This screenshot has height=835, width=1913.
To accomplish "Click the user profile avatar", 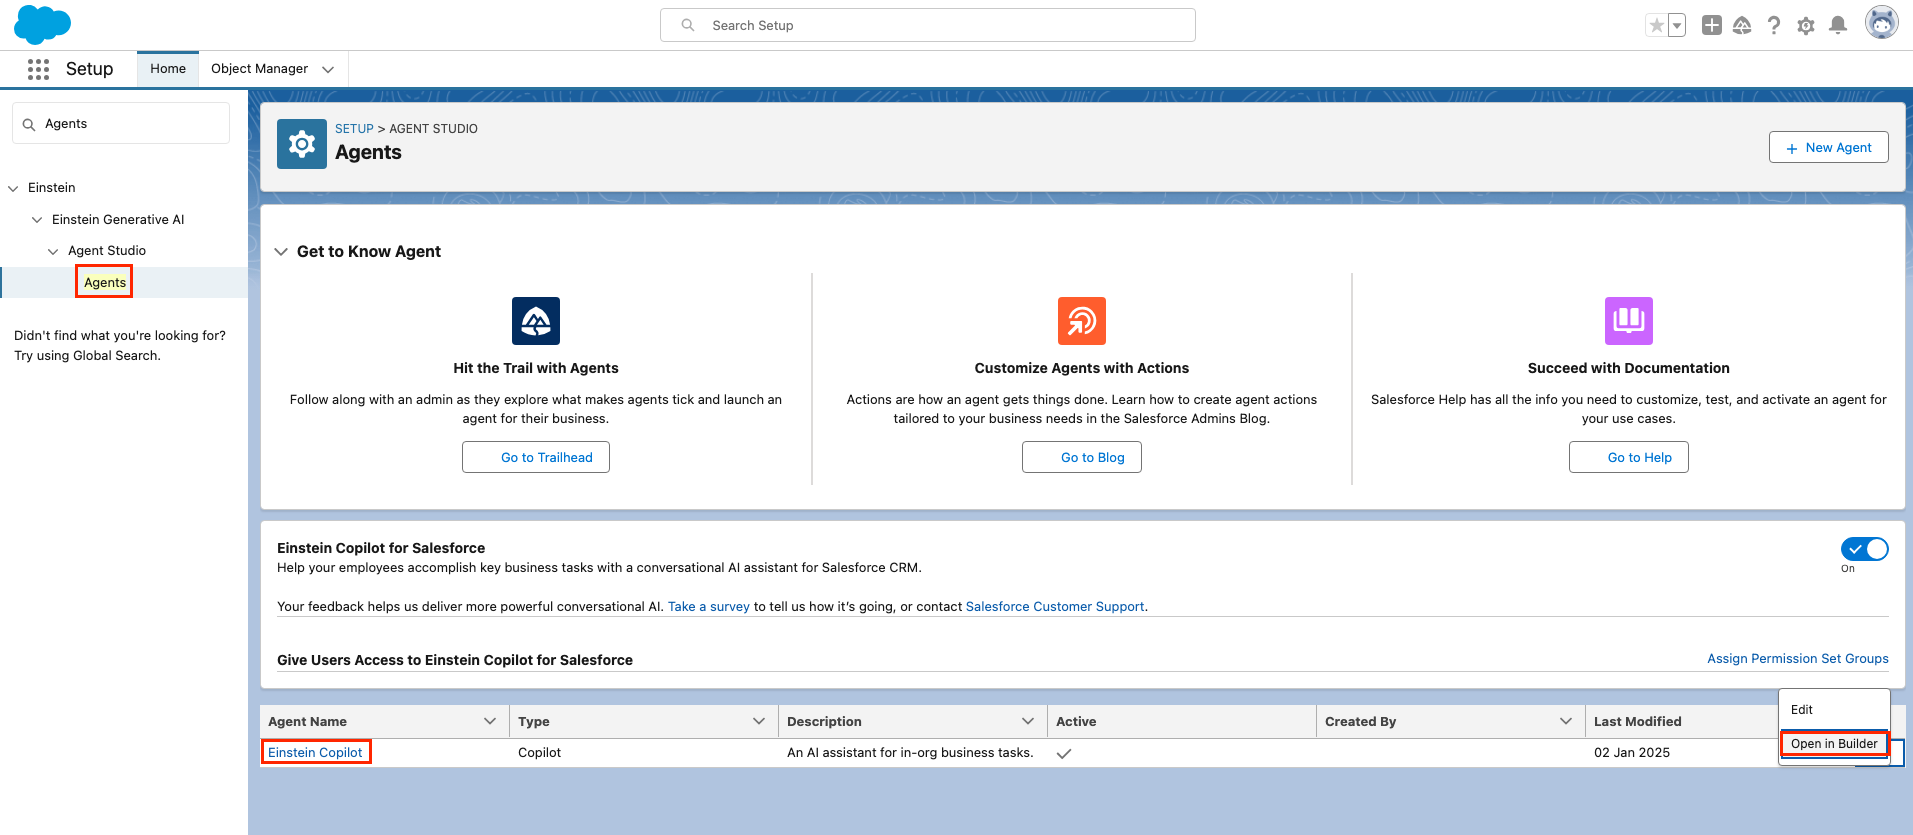I will click(x=1881, y=23).
